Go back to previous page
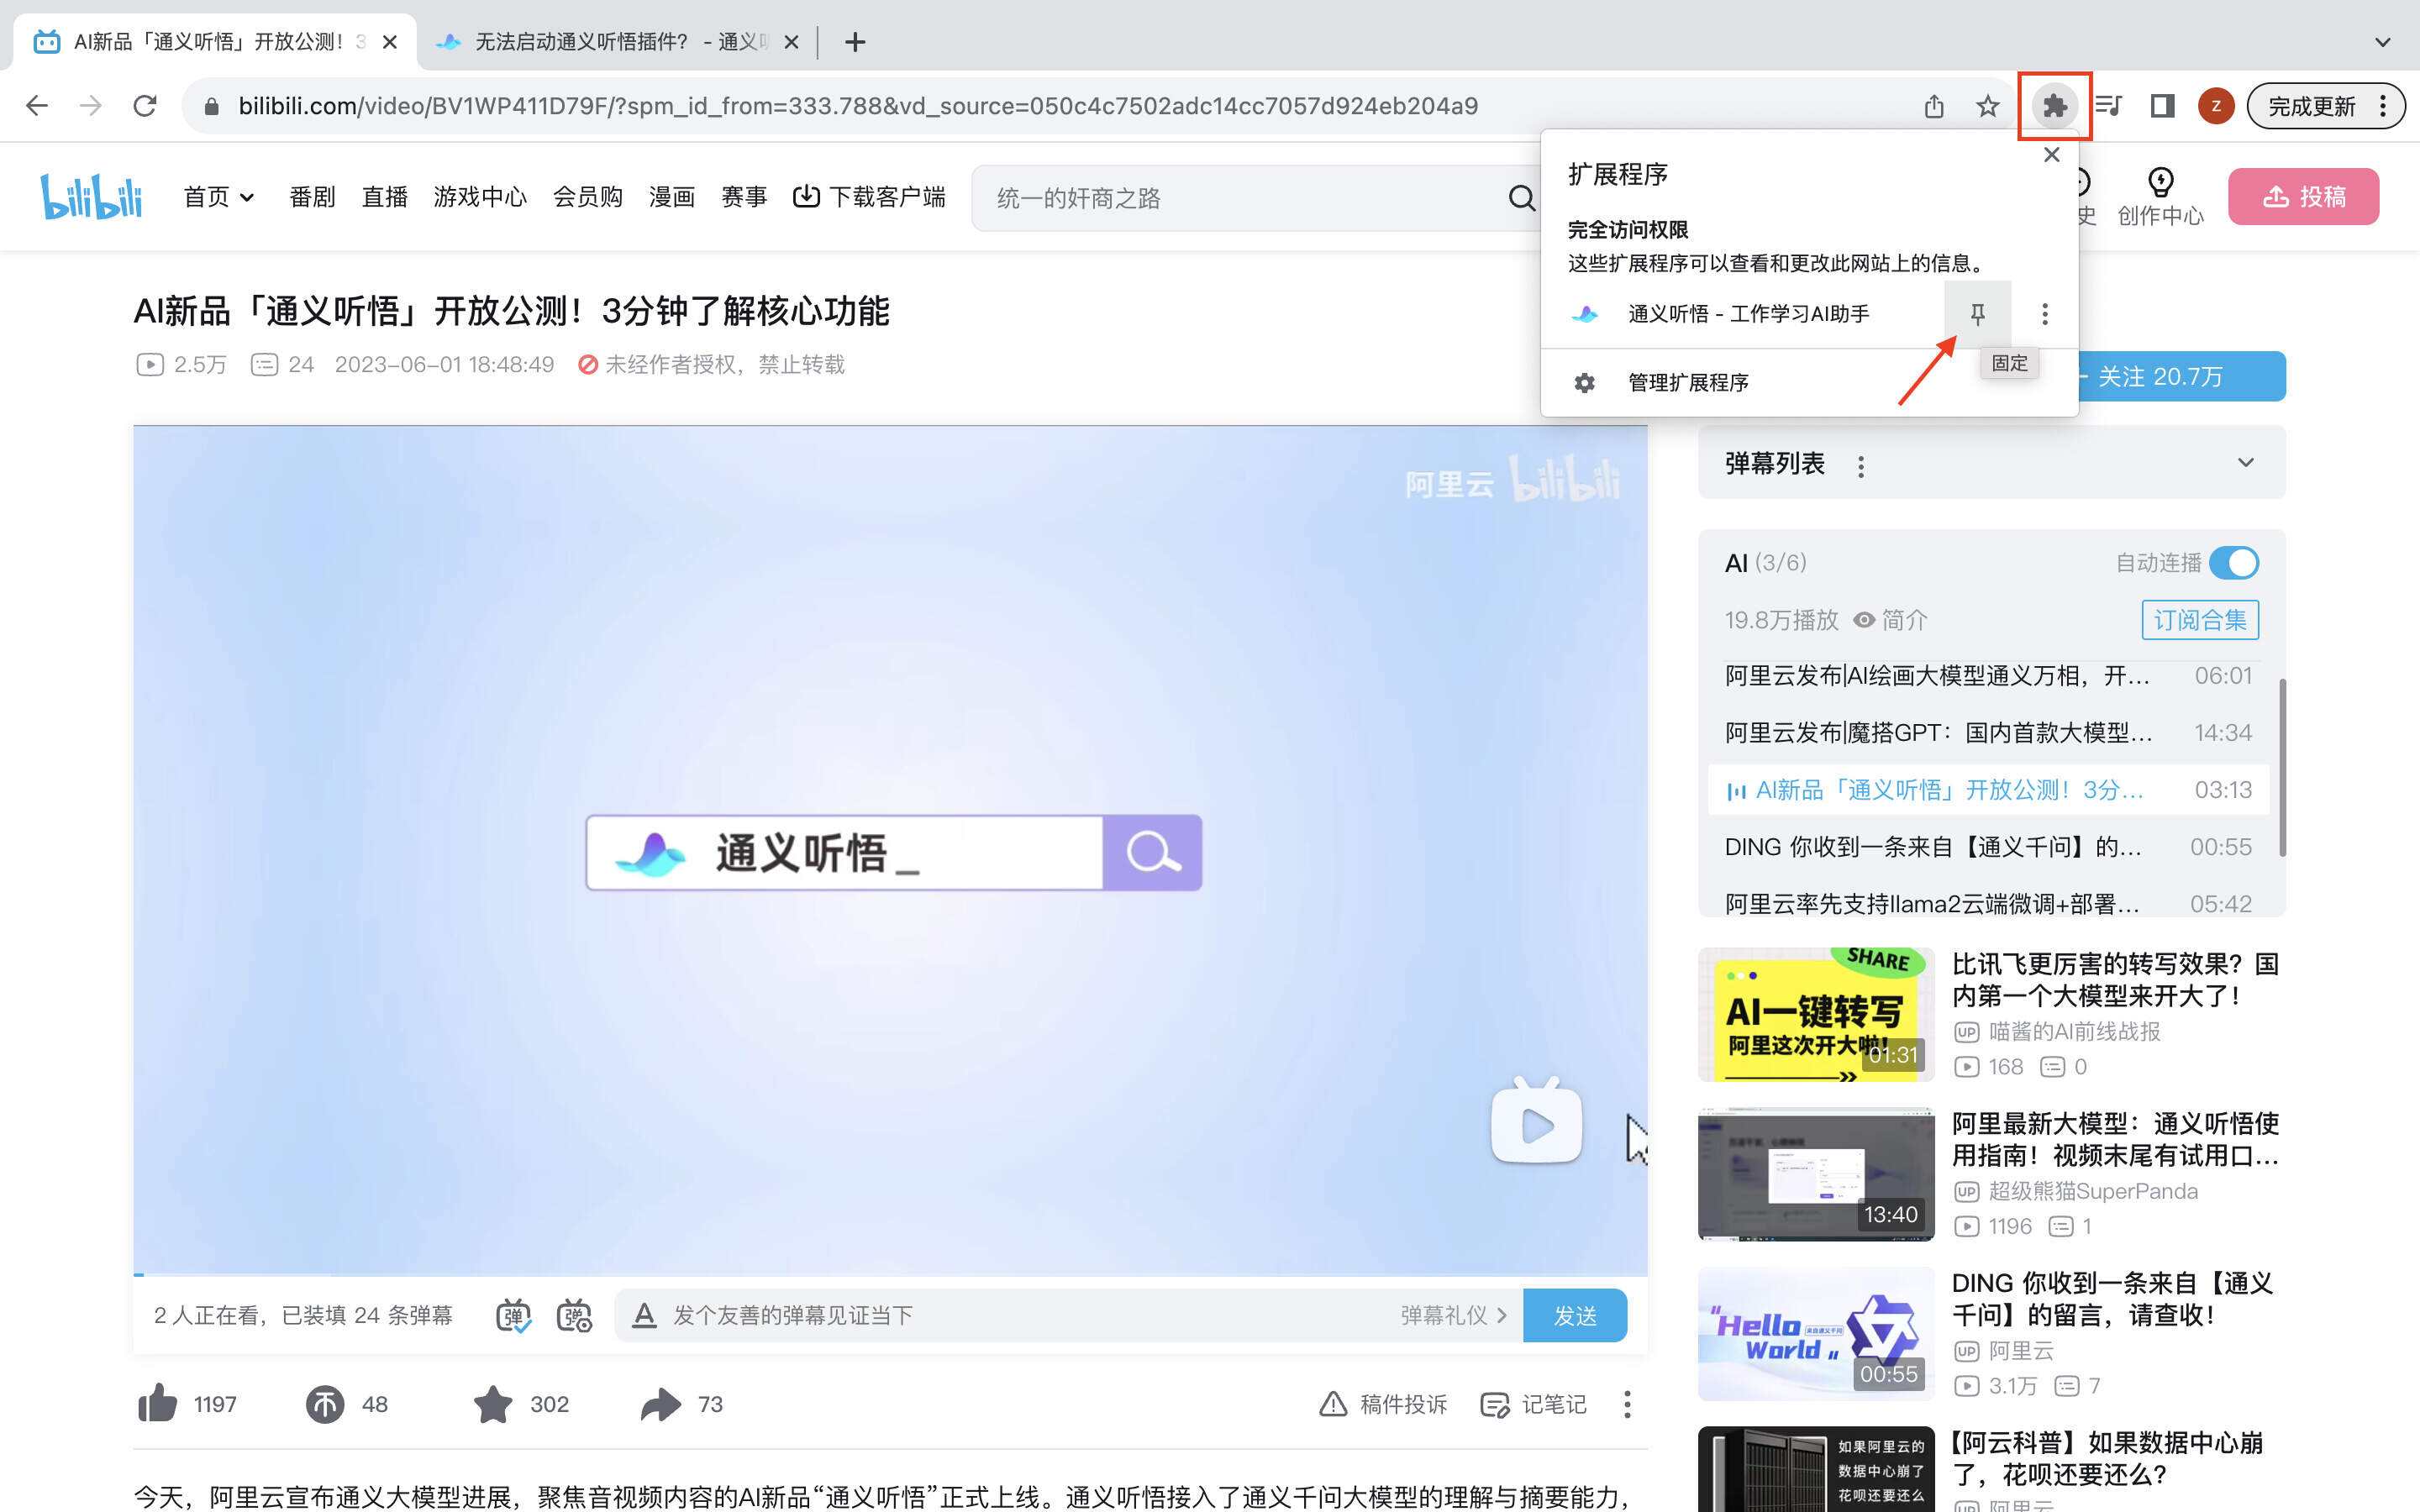The image size is (2420, 1512). (37, 106)
